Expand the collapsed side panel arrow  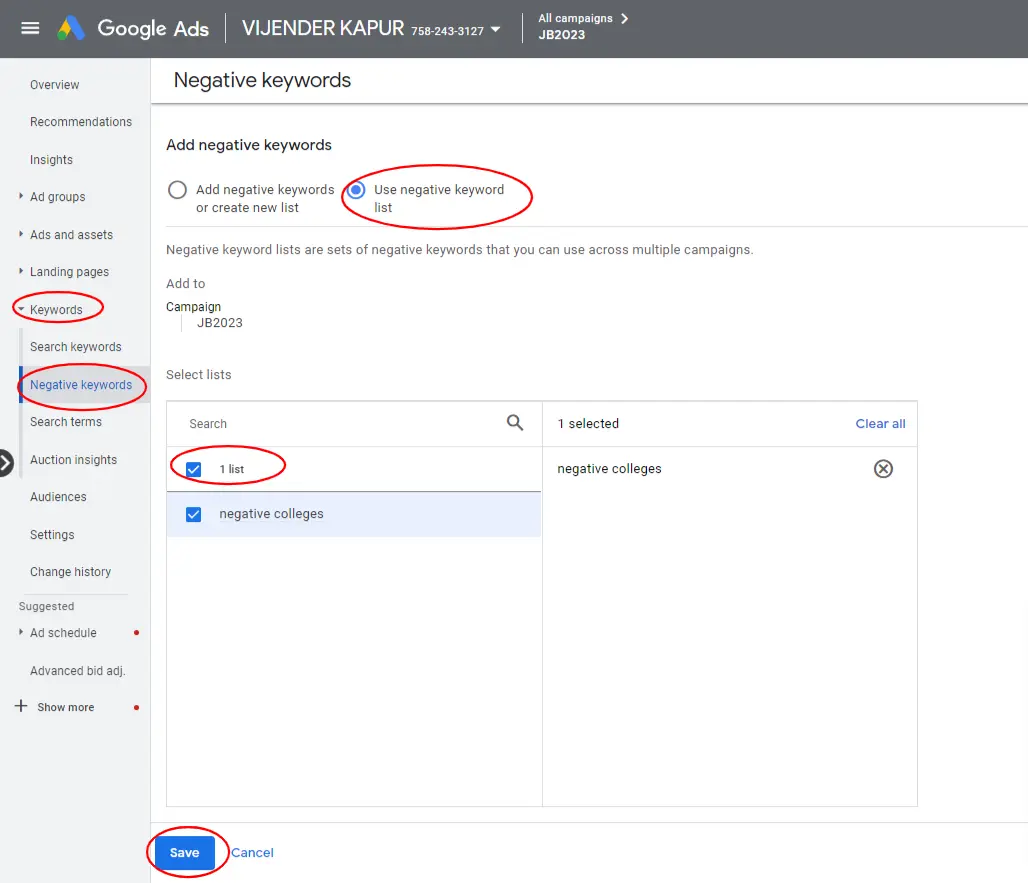(5, 463)
